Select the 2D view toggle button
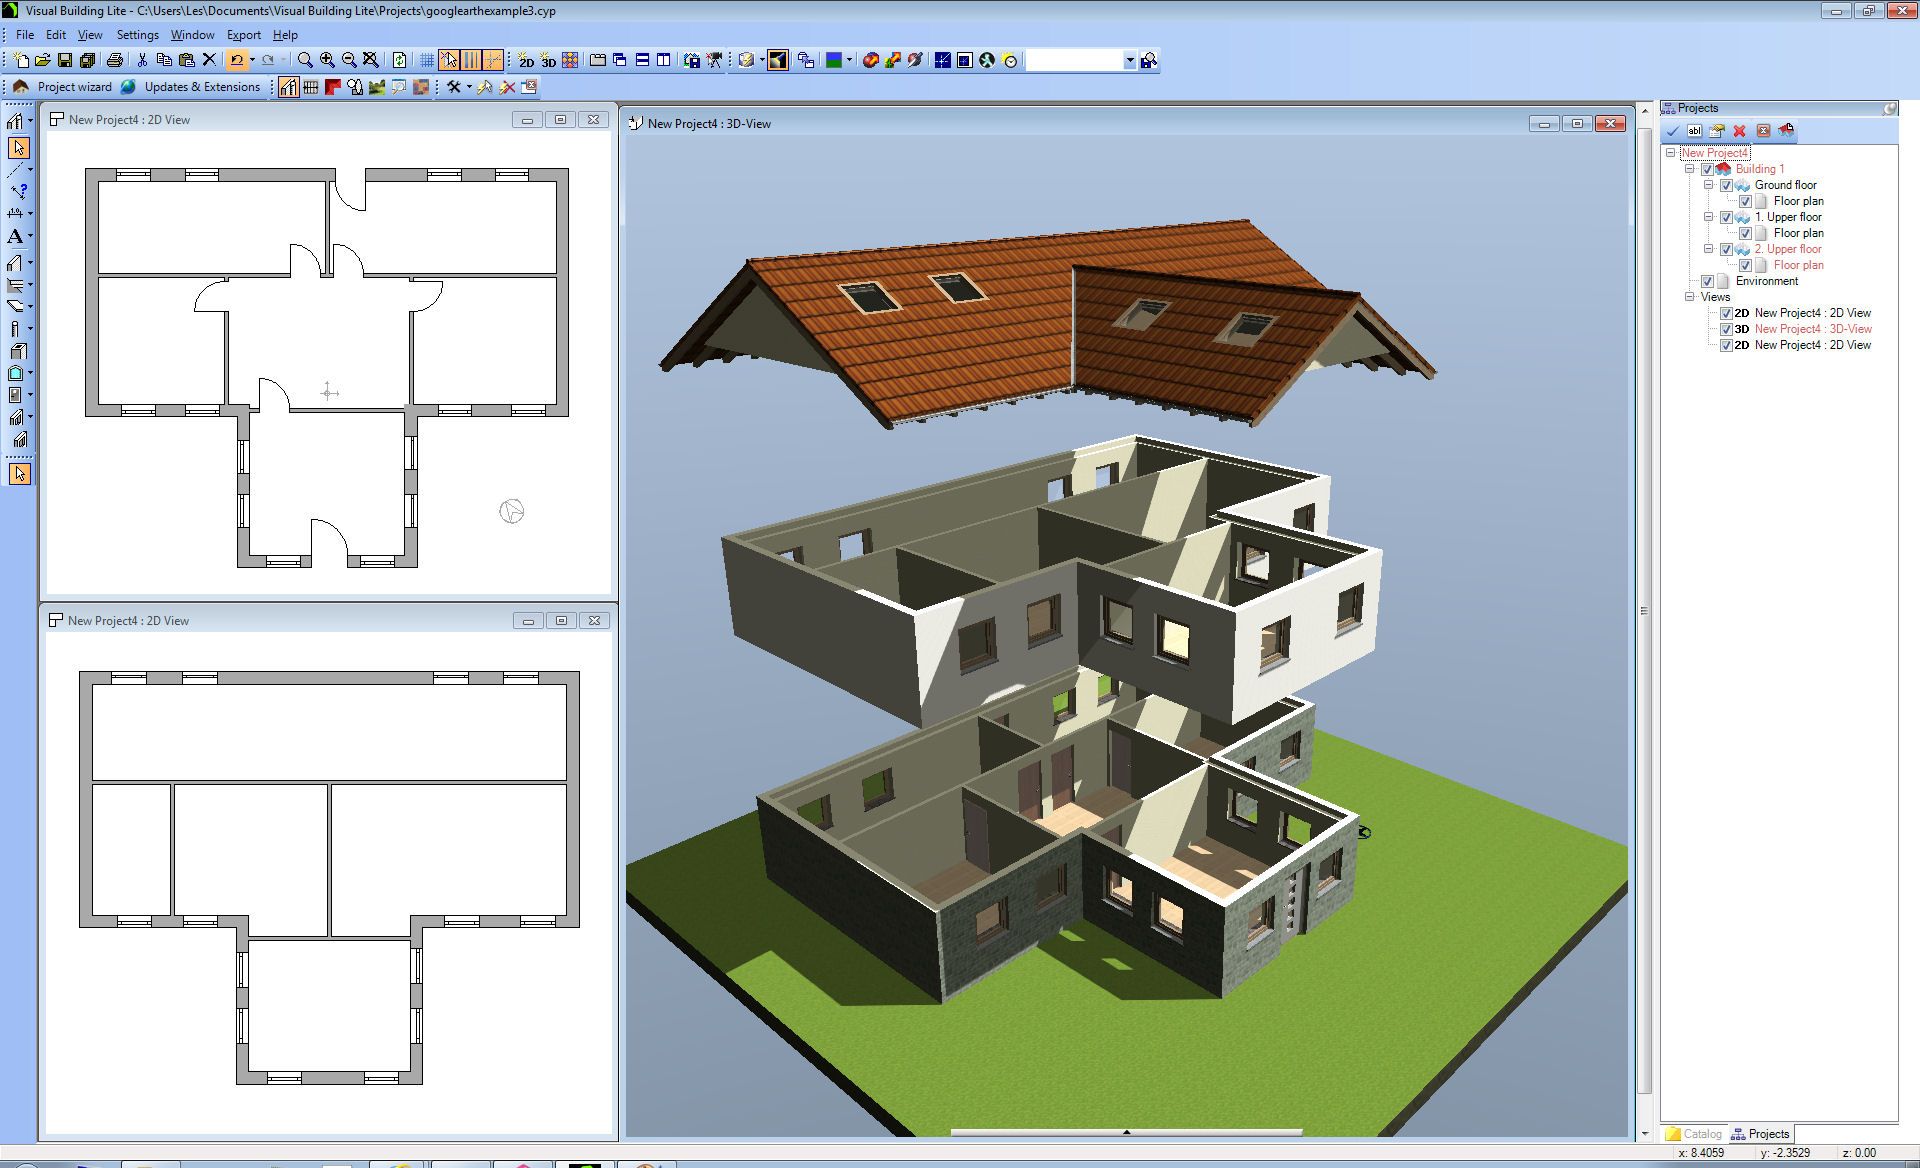 coord(525,62)
